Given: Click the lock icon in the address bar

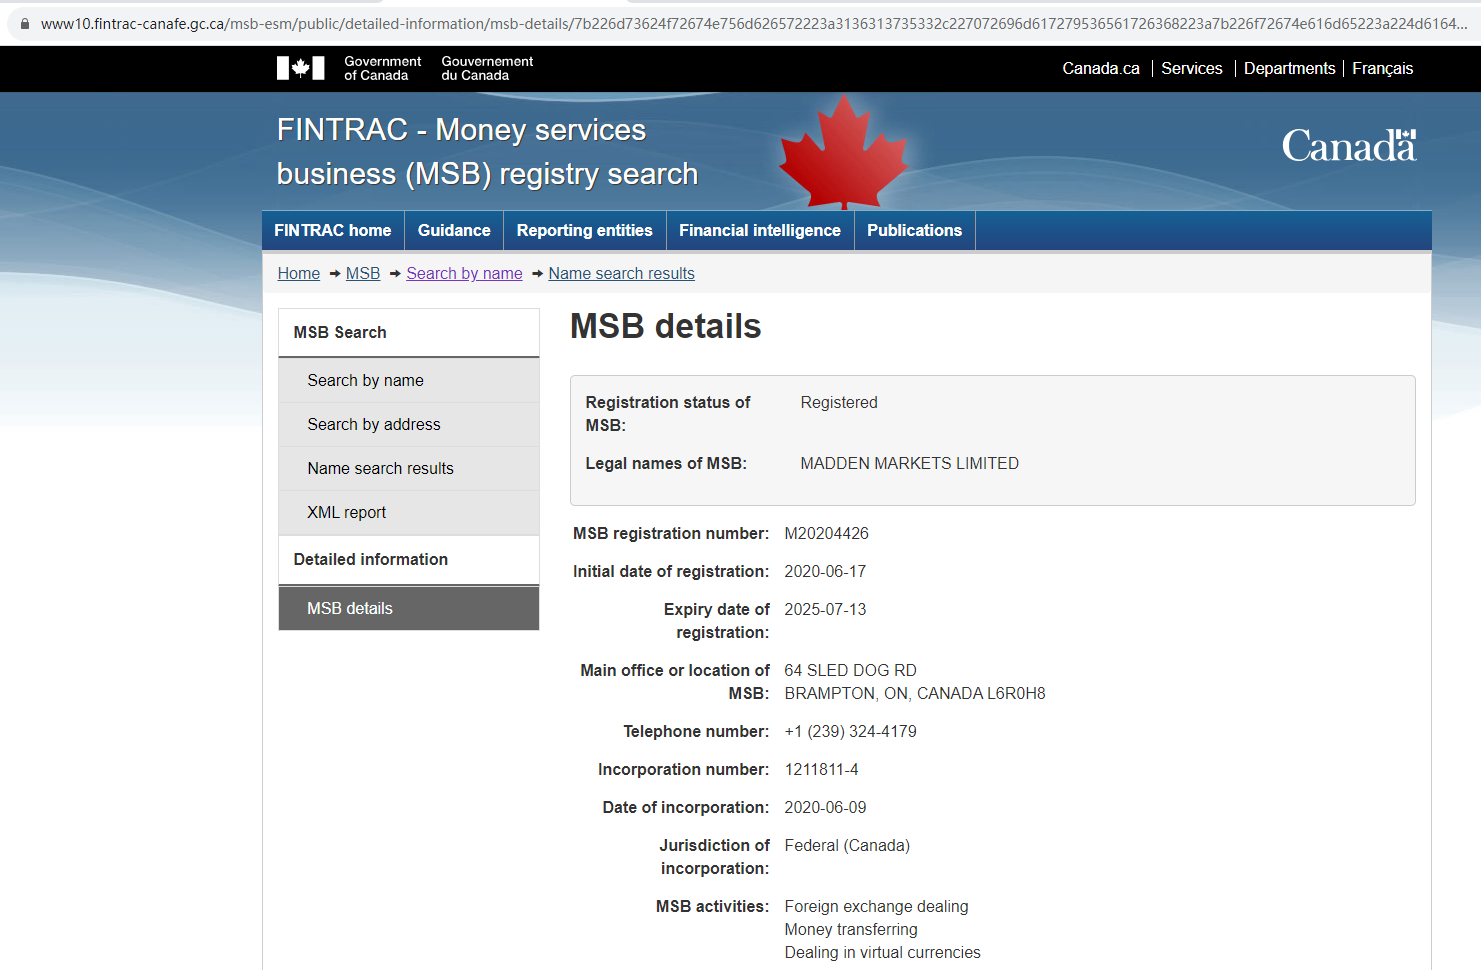Looking at the screenshot, I should point(24,23).
